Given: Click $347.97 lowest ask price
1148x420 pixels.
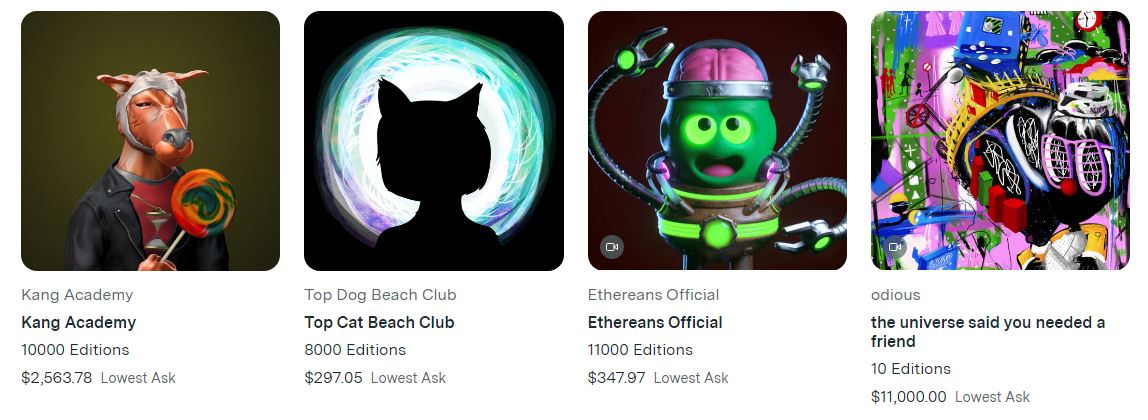Looking at the screenshot, I should pos(616,378).
